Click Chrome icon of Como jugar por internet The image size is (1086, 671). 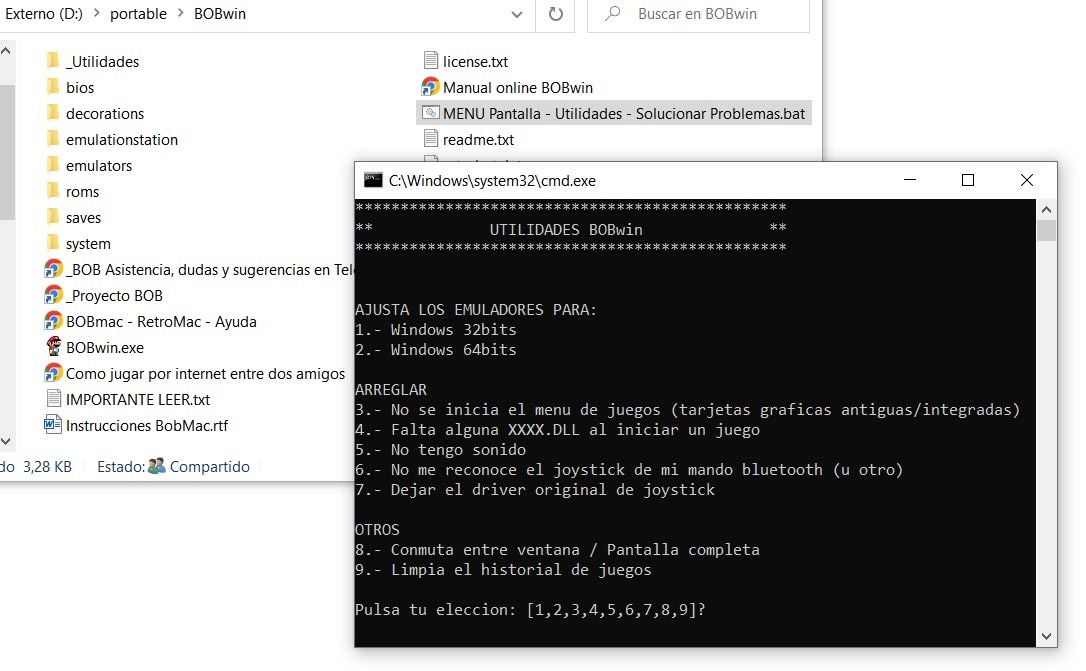pos(53,373)
